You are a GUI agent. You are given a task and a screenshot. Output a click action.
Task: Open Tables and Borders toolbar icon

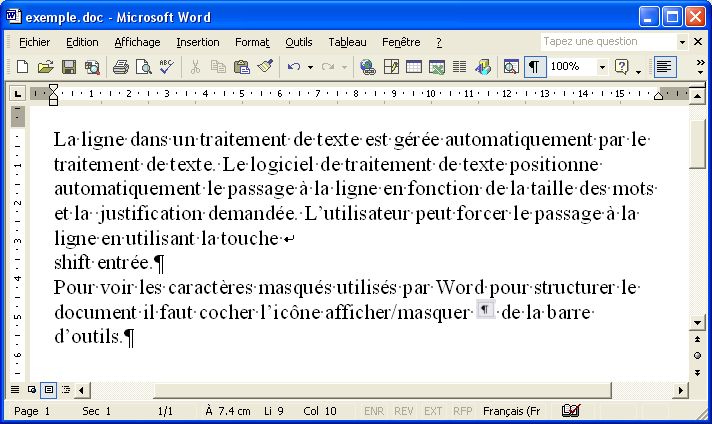pyautogui.click(x=391, y=67)
